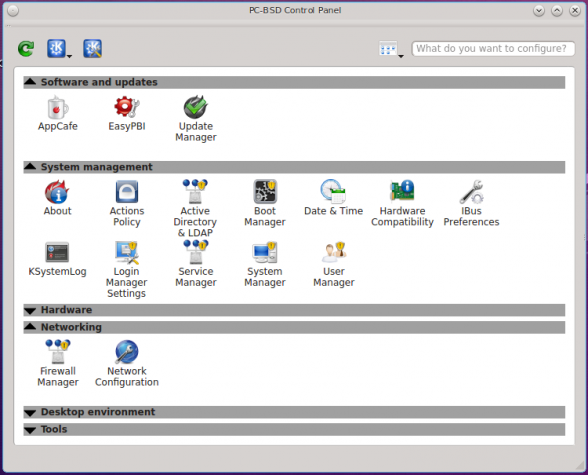Open Actions Policy settings
Screen dimensions: 588x475
(127, 204)
